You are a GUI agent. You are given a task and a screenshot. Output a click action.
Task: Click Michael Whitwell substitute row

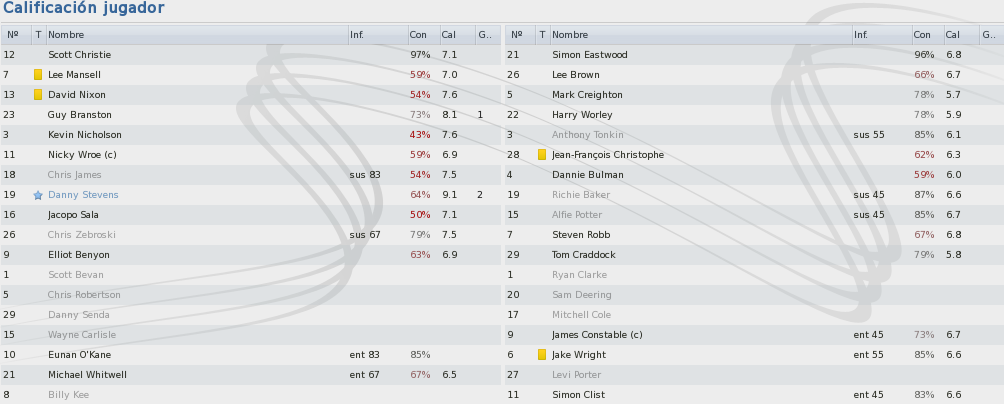pyautogui.click(x=251, y=375)
